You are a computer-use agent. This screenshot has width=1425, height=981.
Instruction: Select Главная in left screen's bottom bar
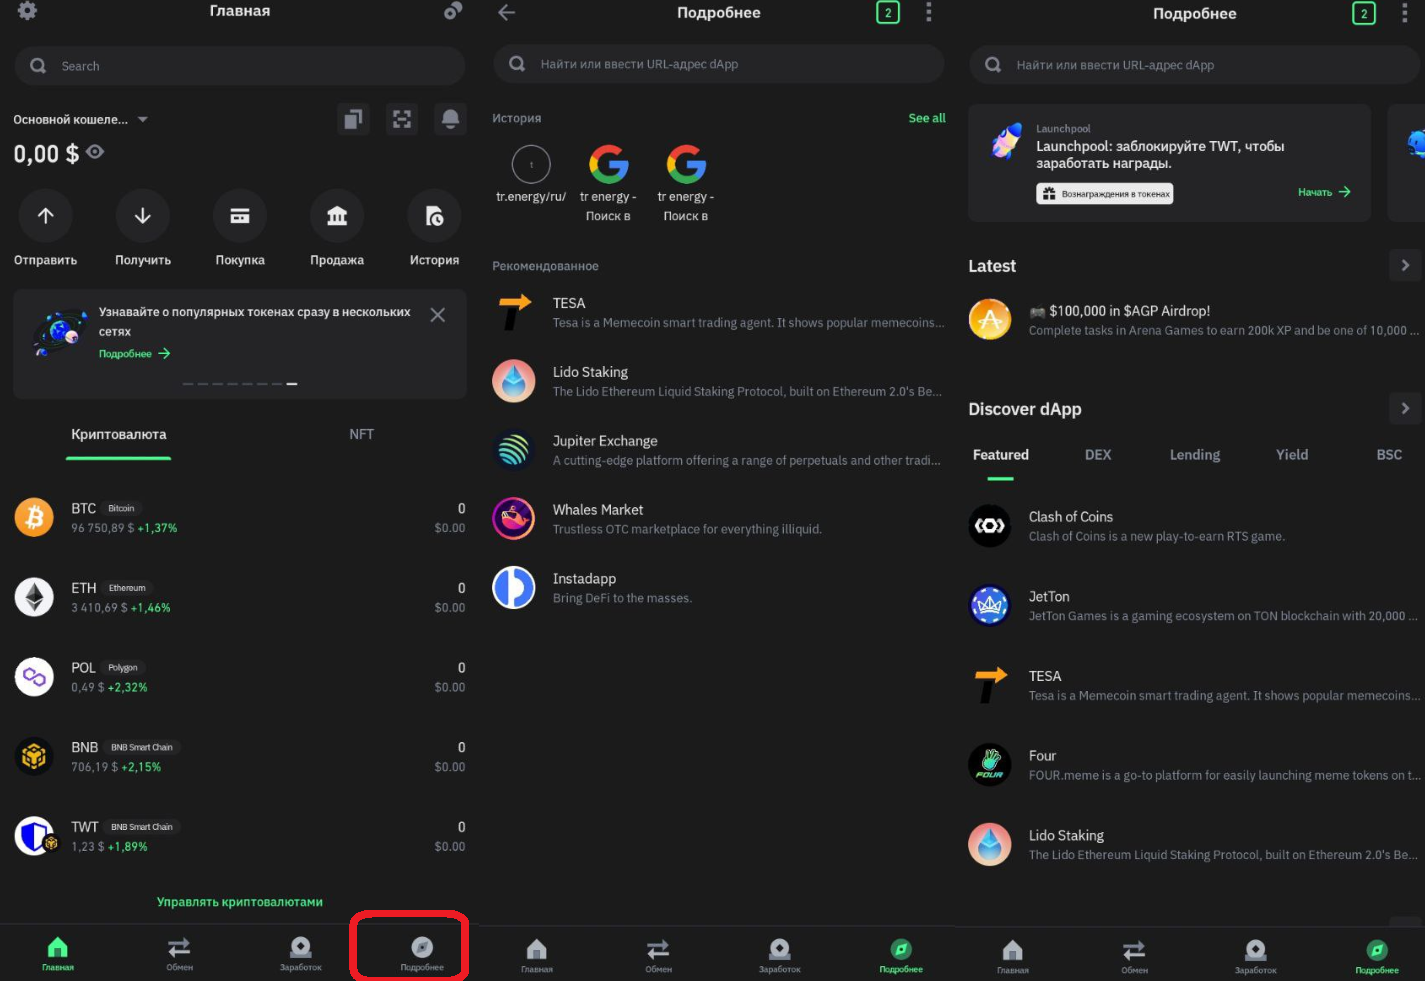[x=58, y=954]
